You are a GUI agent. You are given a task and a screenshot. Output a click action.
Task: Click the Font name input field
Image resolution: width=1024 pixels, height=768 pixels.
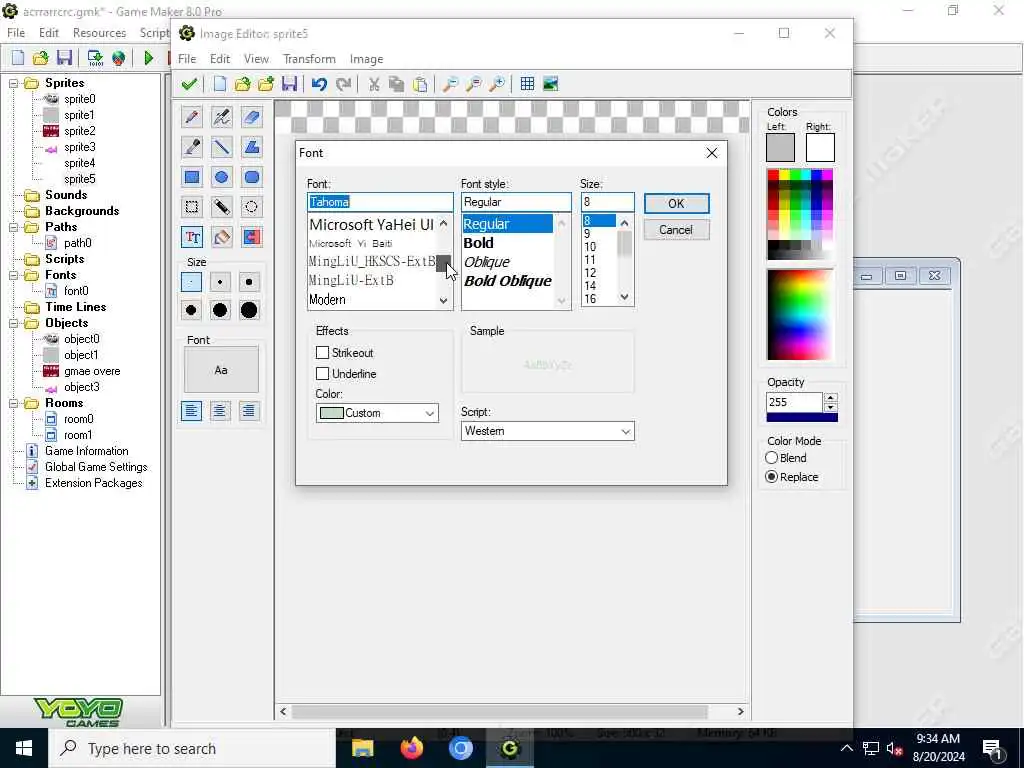pyautogui.click(x=380, y=202)
